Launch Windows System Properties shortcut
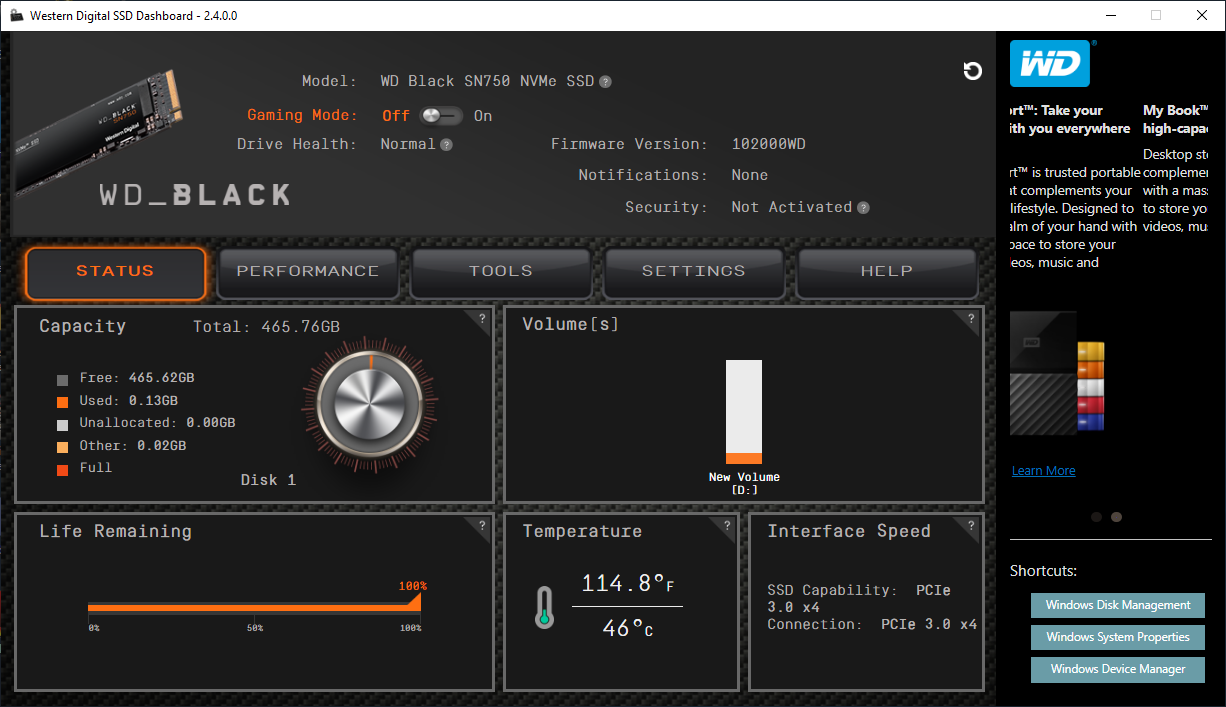 [1118, 637]
